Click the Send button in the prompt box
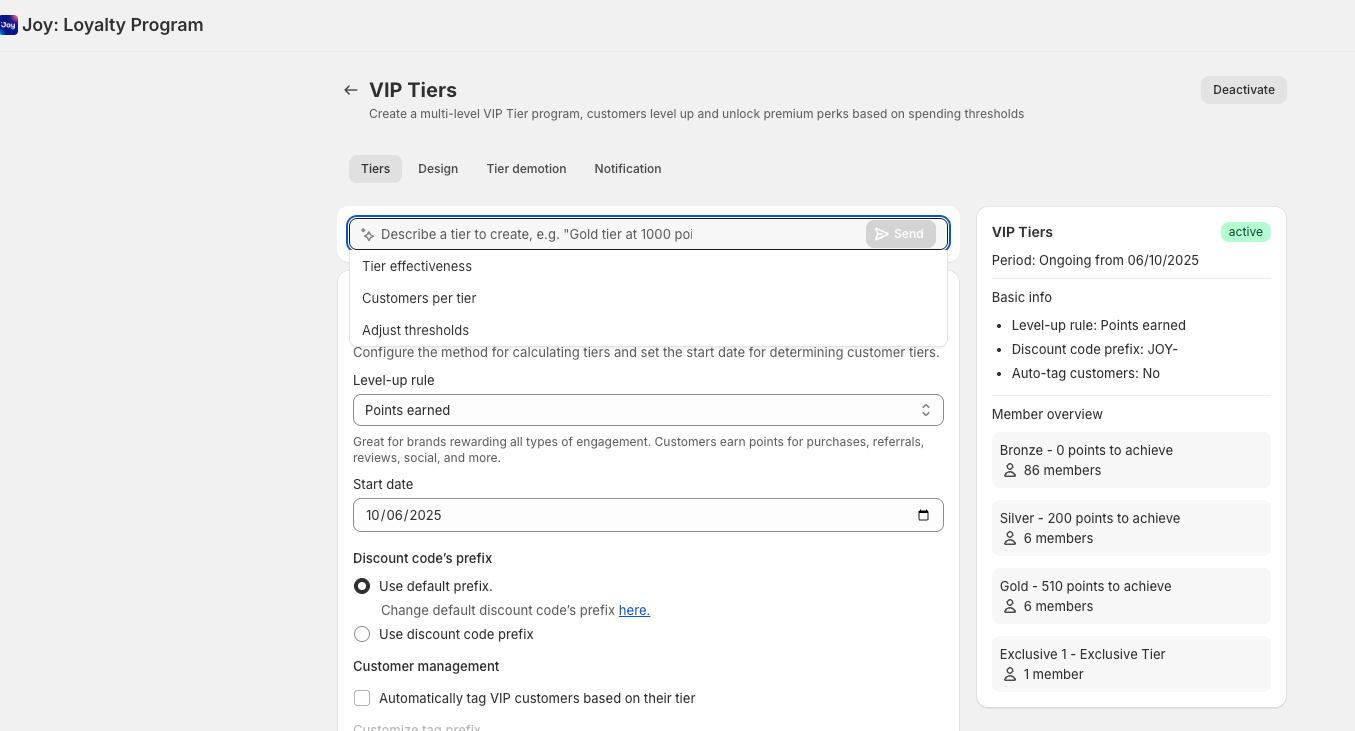The width and height of the screenshot is (1355, 731). 900,234
